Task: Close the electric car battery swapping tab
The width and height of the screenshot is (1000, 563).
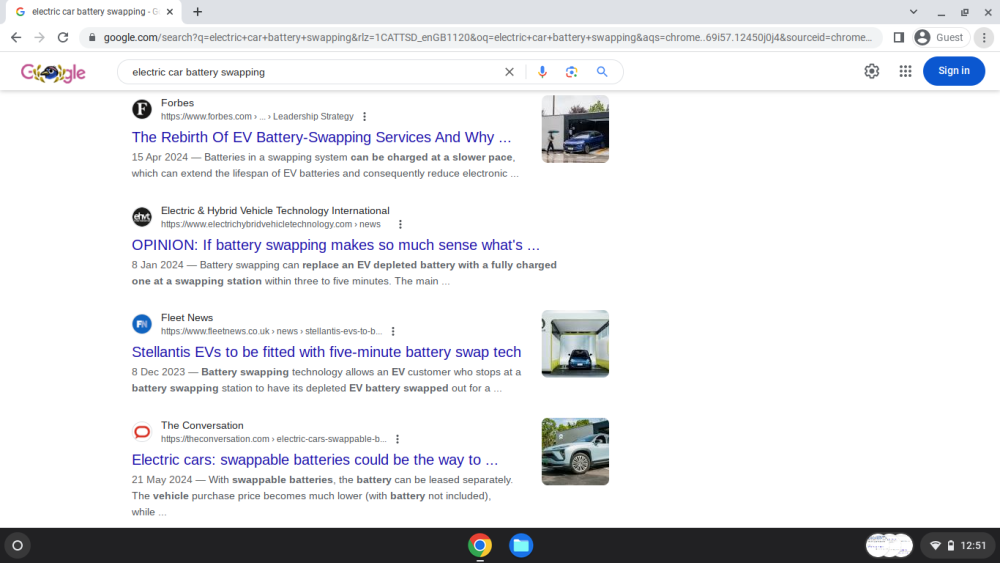Action: 170,11
